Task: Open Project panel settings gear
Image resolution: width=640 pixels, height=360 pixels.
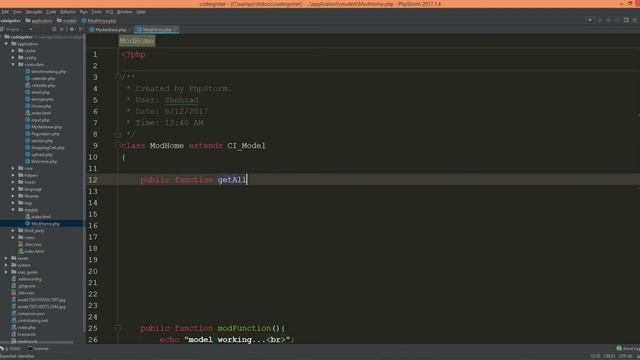Action: click(x=72, y=29)
